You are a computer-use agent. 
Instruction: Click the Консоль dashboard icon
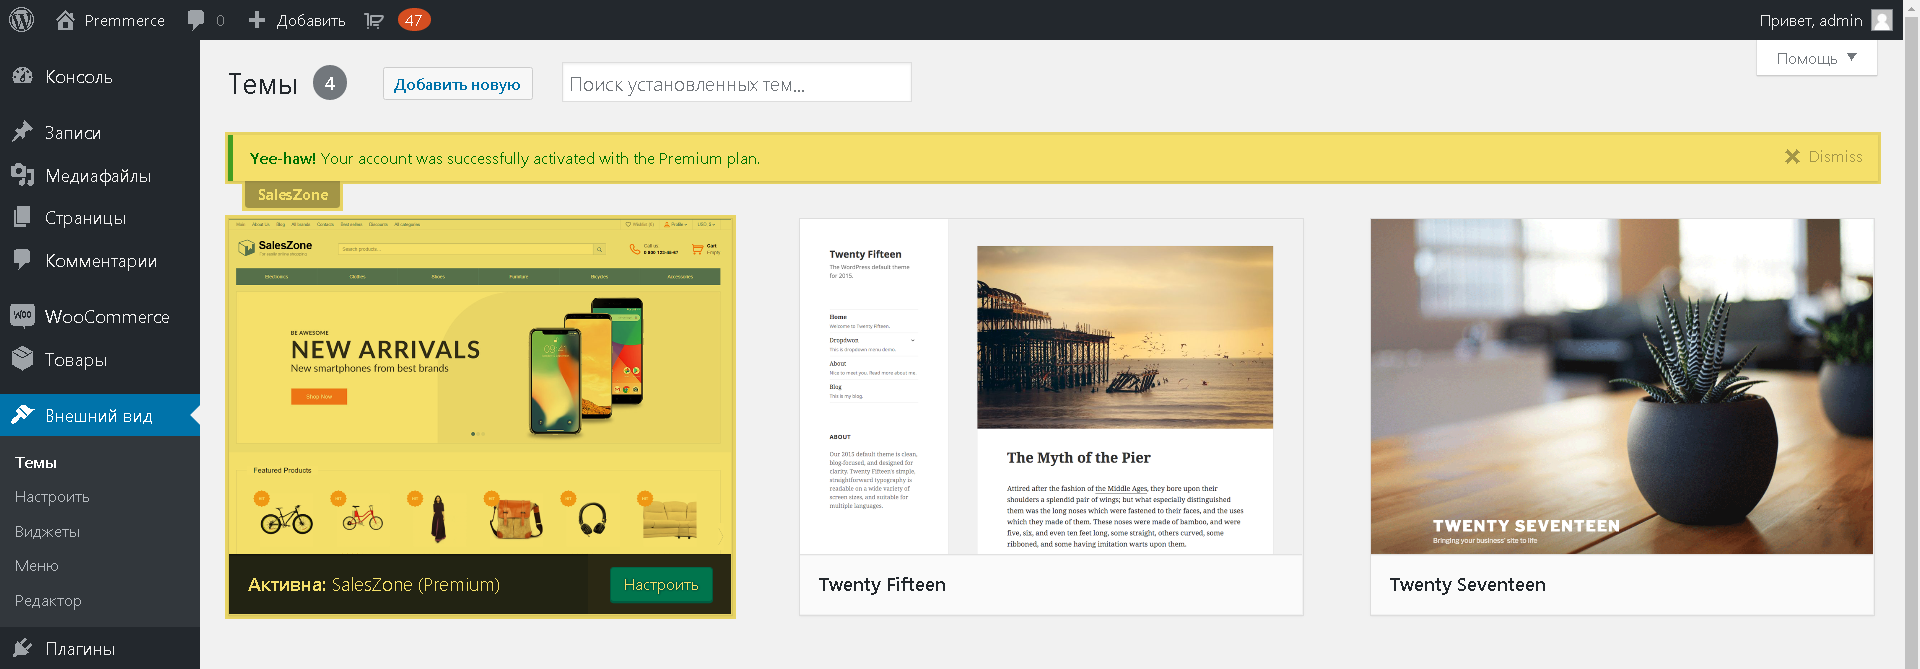(22, 76)
